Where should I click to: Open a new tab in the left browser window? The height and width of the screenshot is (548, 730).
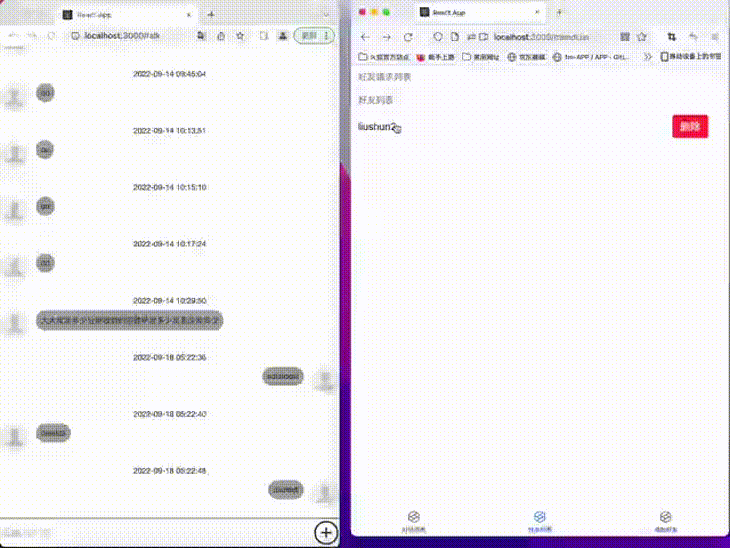211,15
